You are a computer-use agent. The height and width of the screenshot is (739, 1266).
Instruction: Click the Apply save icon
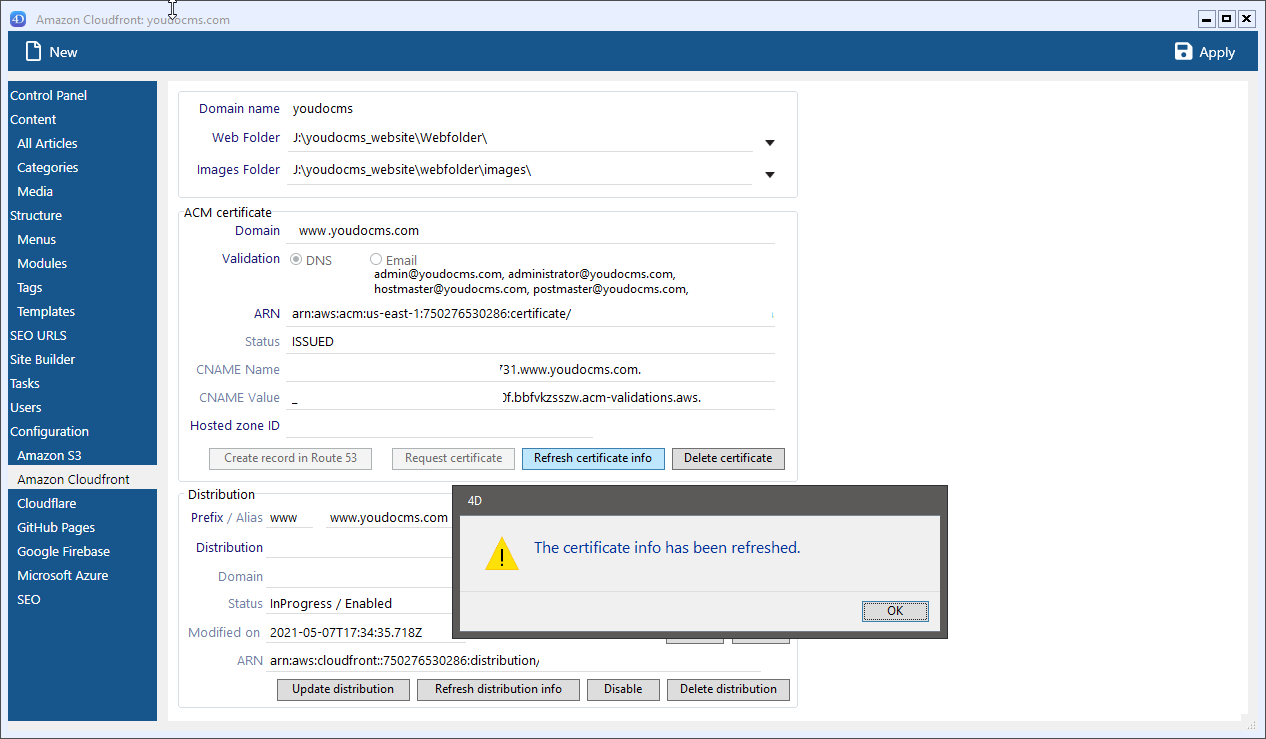[1184, 52]
